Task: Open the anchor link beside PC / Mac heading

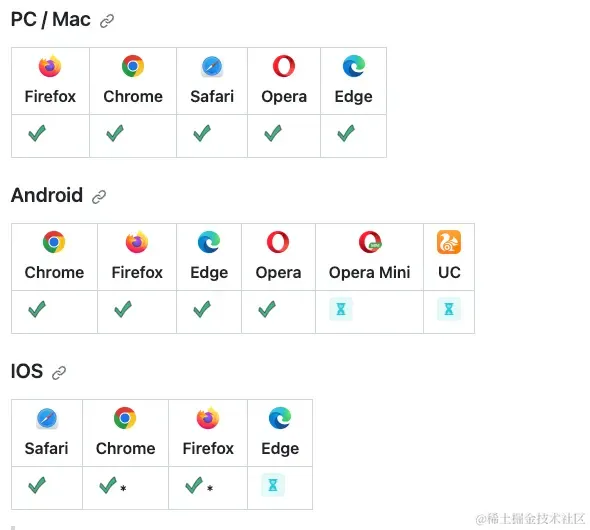Action: click(x=107, y=21)
